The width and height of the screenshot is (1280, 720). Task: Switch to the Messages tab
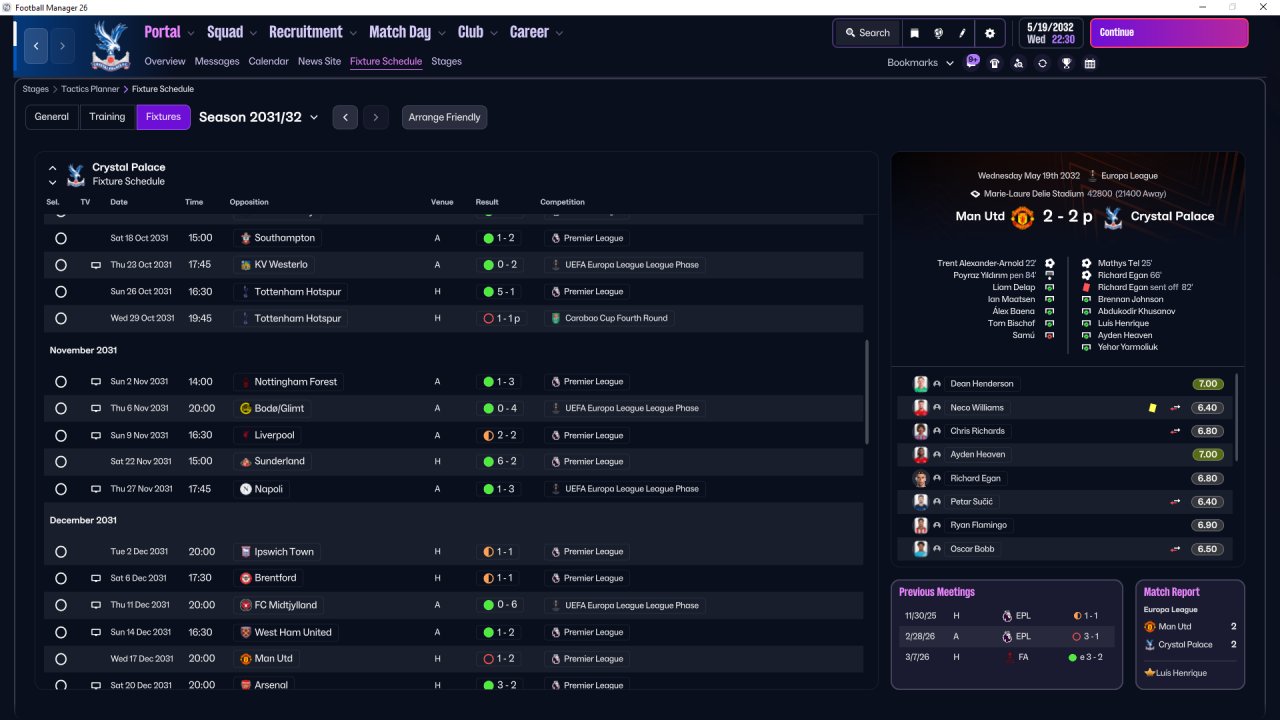(x=217, y=62)
